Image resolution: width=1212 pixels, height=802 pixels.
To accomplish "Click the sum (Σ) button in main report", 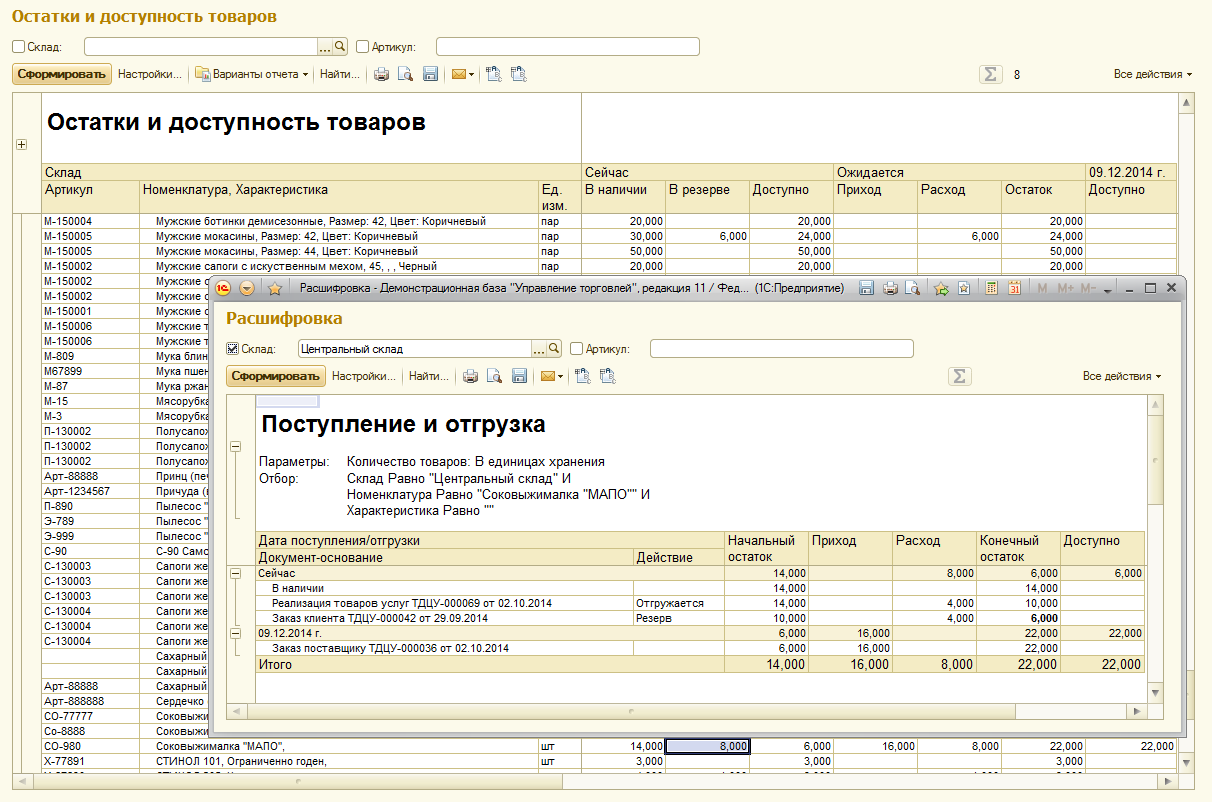I will (990, 74).
